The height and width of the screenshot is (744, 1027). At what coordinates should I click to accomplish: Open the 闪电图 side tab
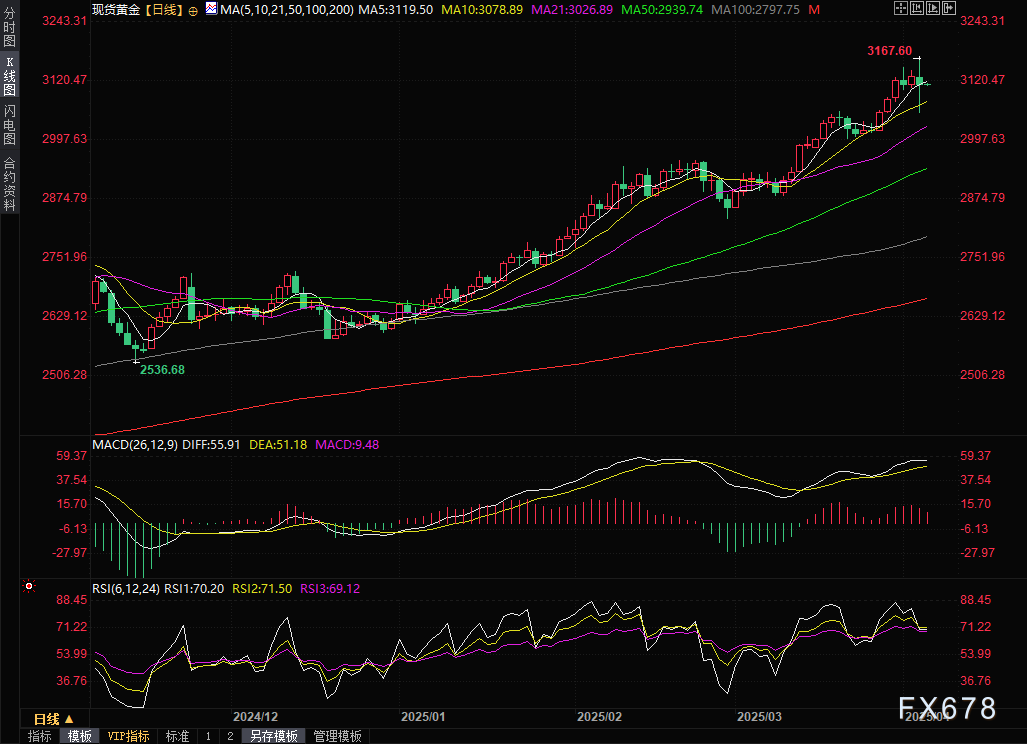coord(9,125)
